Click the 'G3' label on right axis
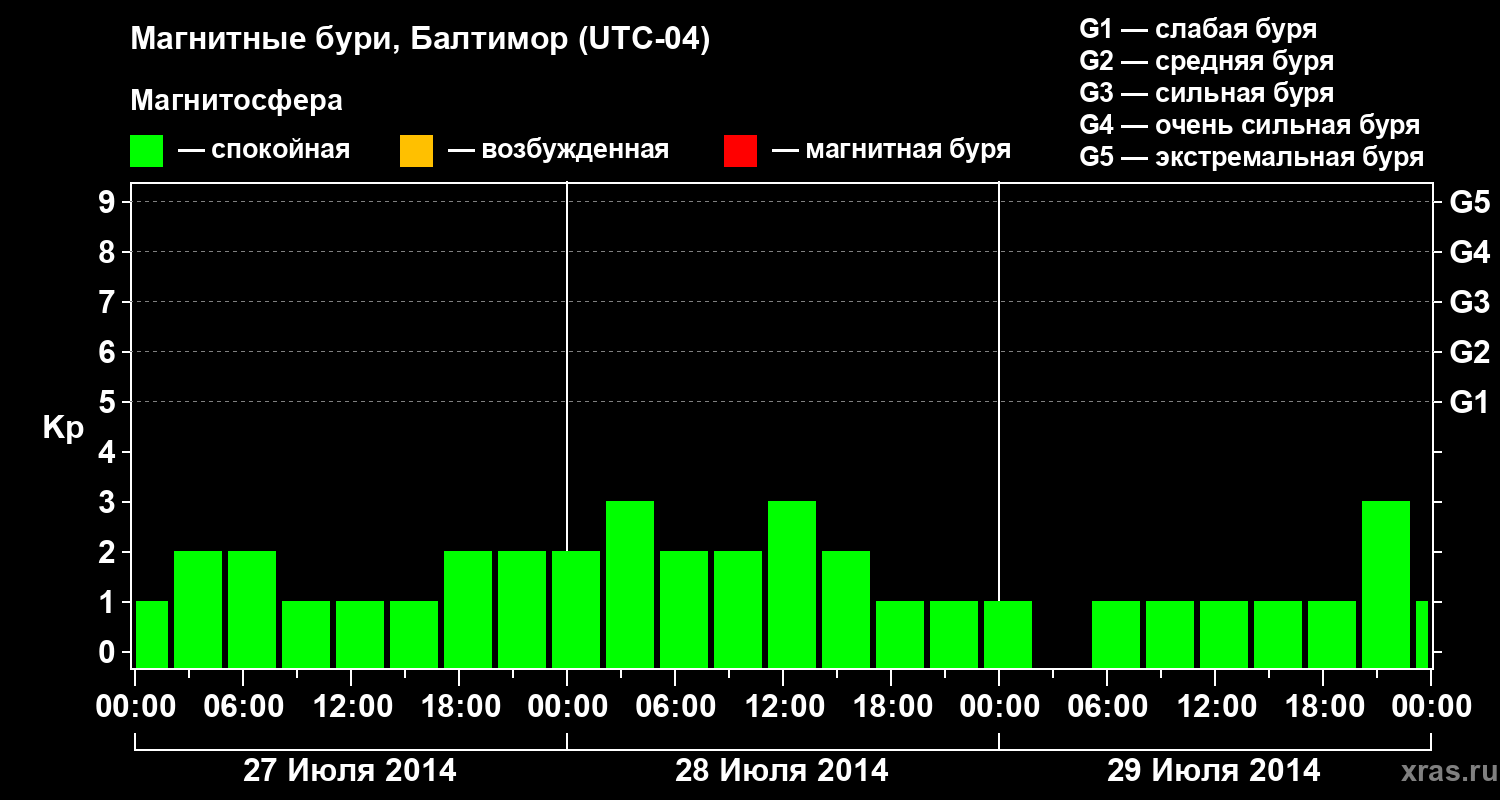The width and height of the screenshot is (1500, 800). [1469, 302]
